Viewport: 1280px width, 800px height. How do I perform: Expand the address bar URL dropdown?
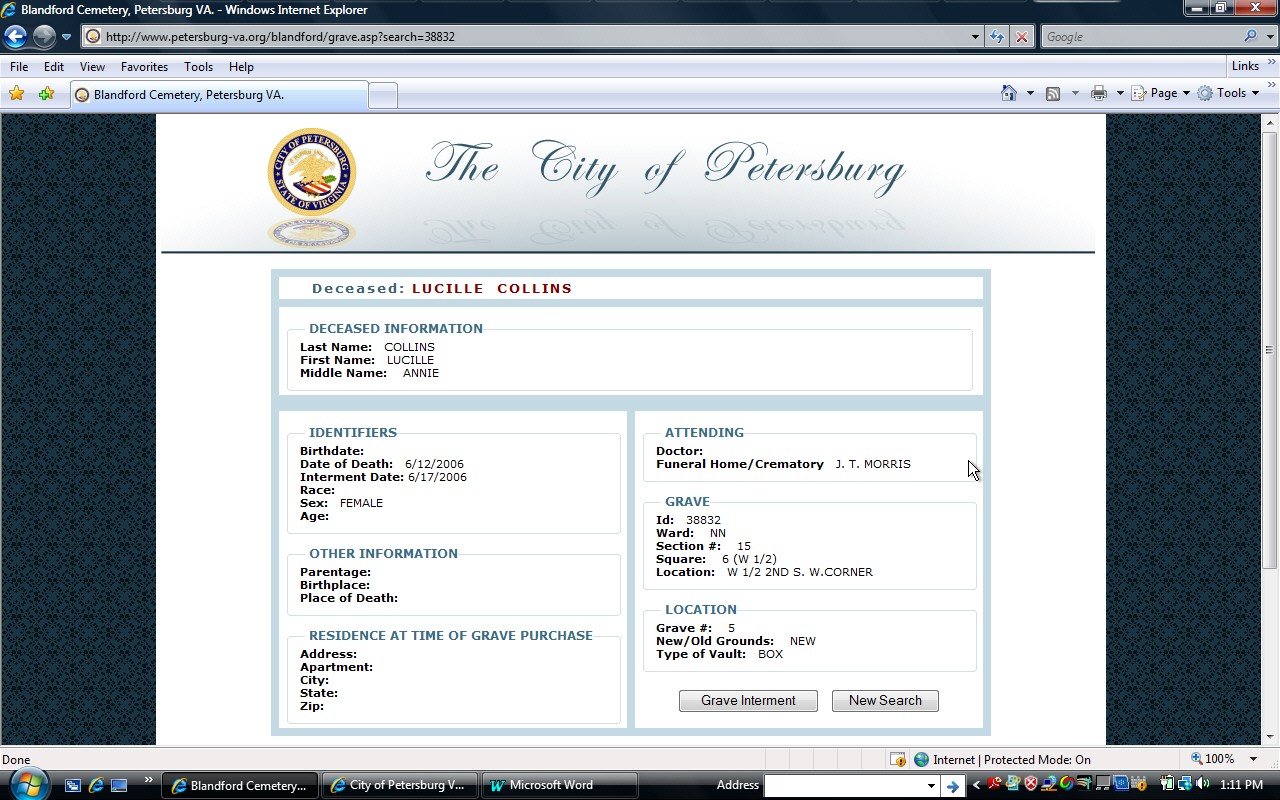(976, 37)
